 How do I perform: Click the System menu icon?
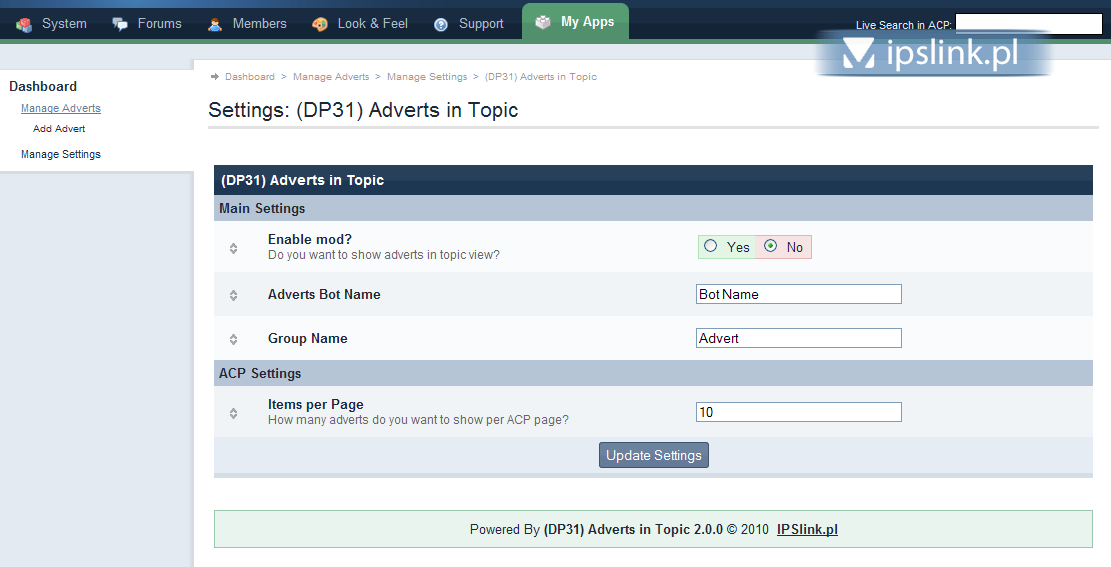coord(25,24)
